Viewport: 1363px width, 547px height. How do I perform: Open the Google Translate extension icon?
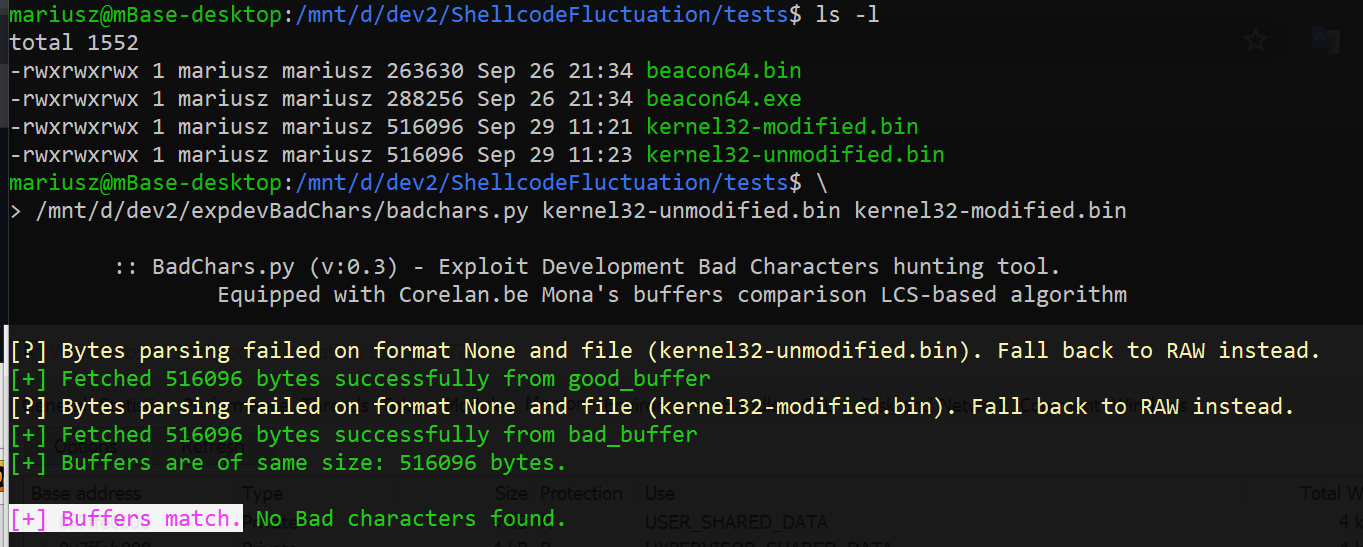pos(1325,40)
